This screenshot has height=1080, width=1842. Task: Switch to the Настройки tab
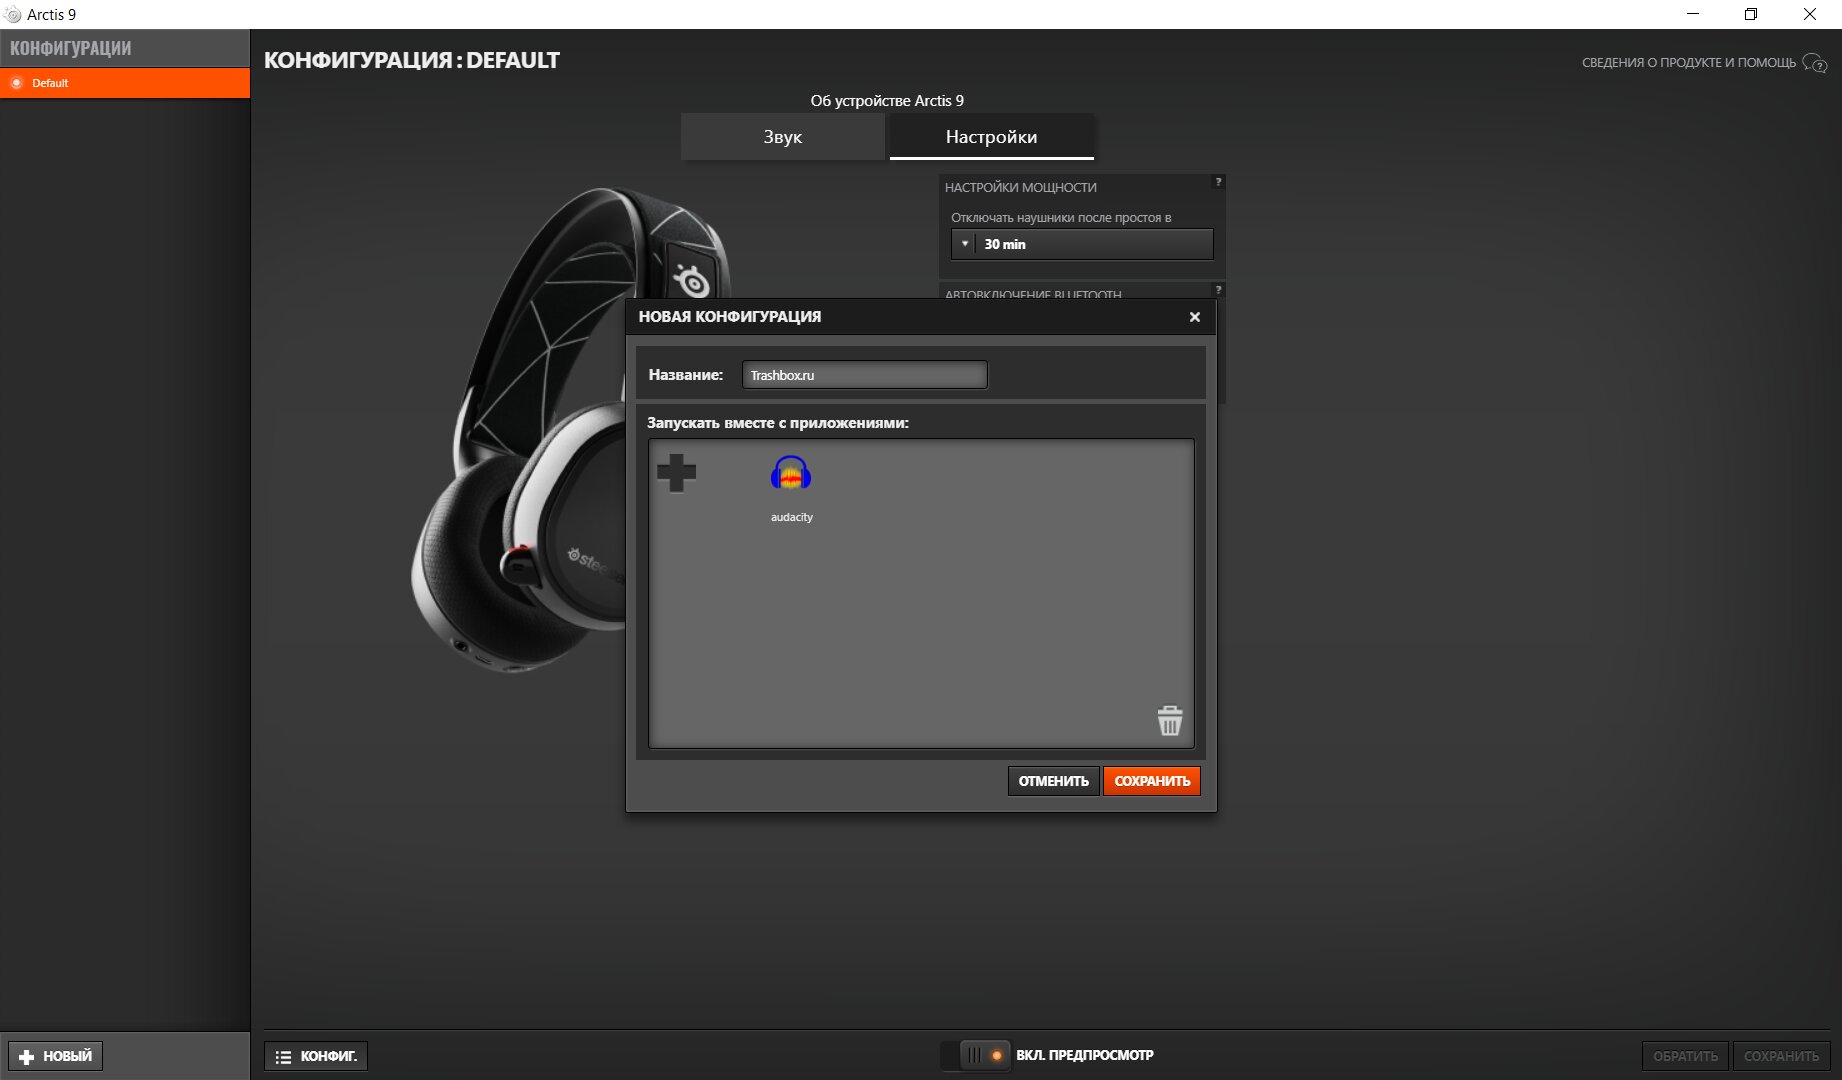tap(992, 137)
